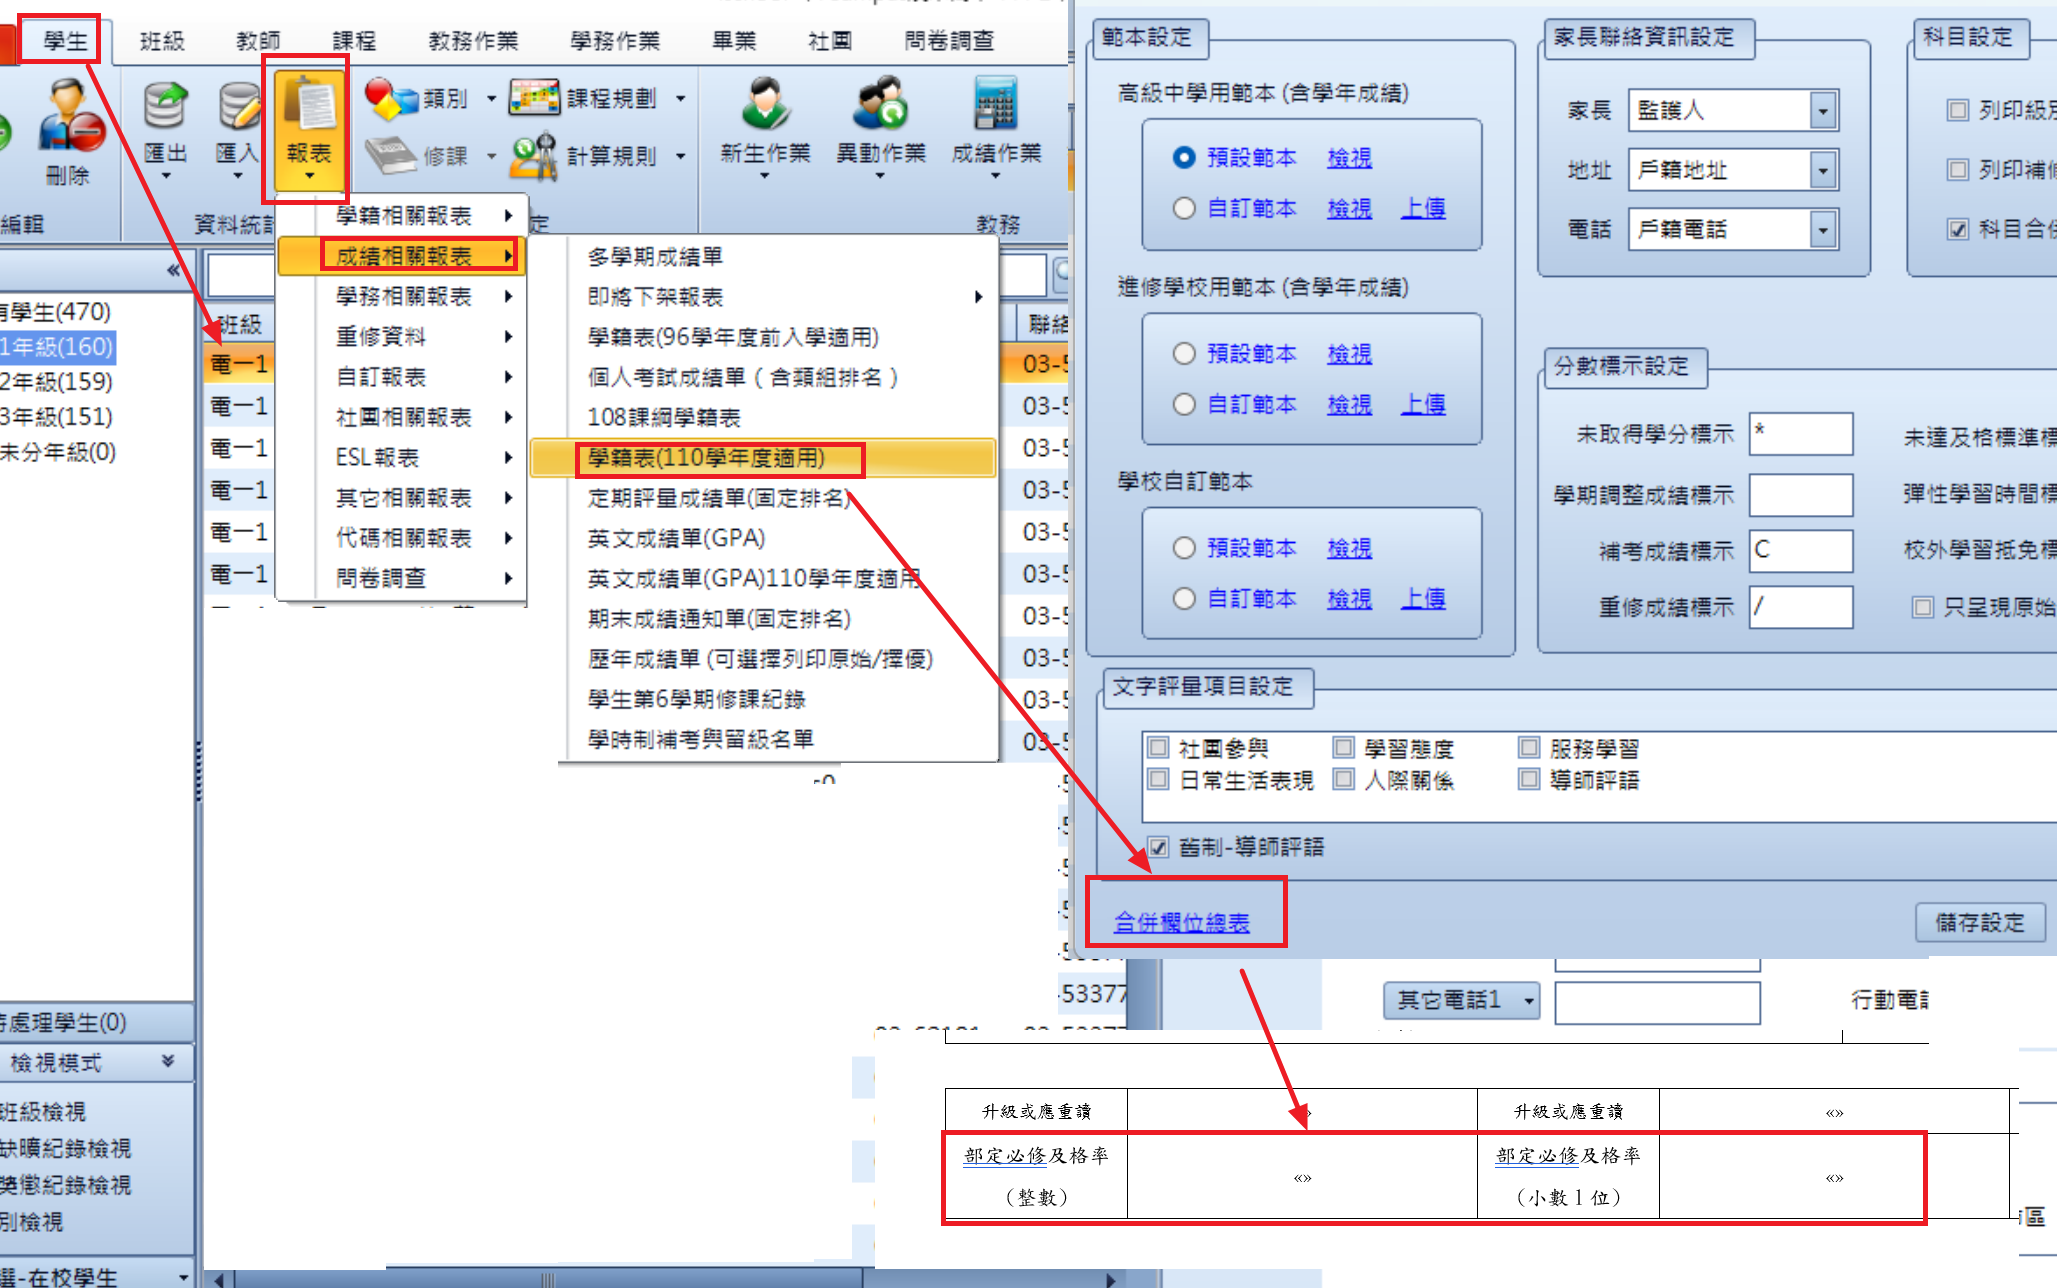2057x1288 pixels.
Task: Toggle the 科目合併 checkbox
Action: [1958, 229]
